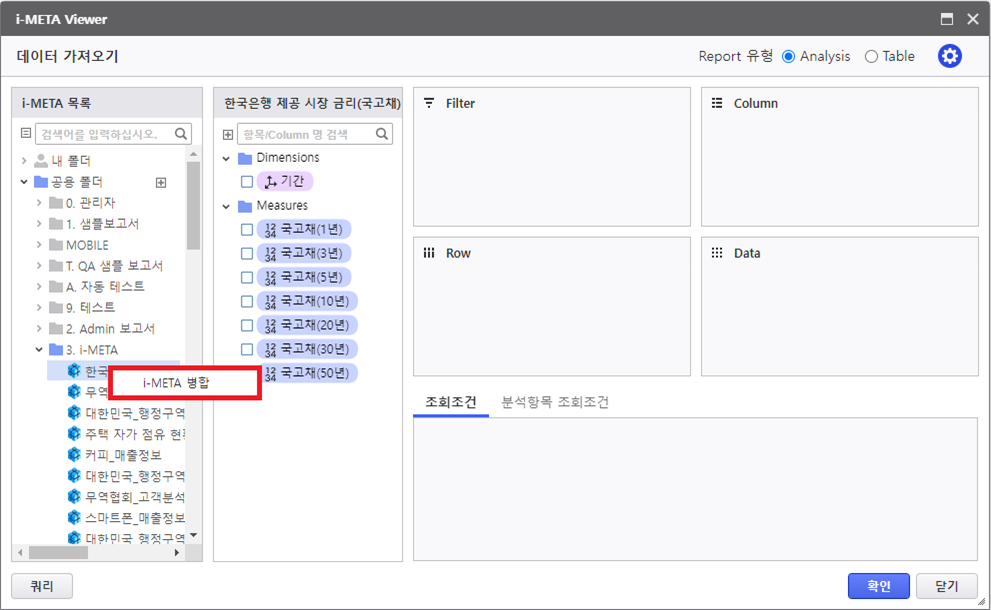
Task: Click the column search magnifier icon
Action: 382,134
